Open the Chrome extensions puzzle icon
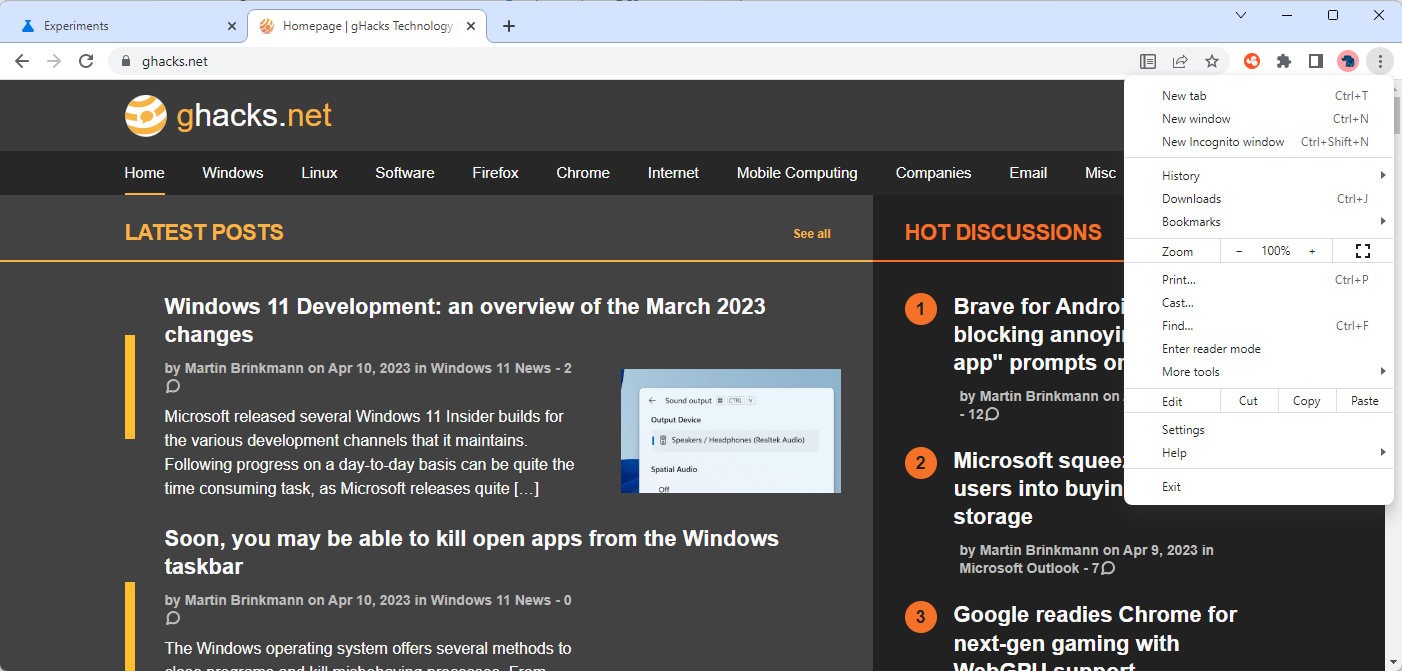This screenshot has width=1402, height=671. pos(1284,61)
